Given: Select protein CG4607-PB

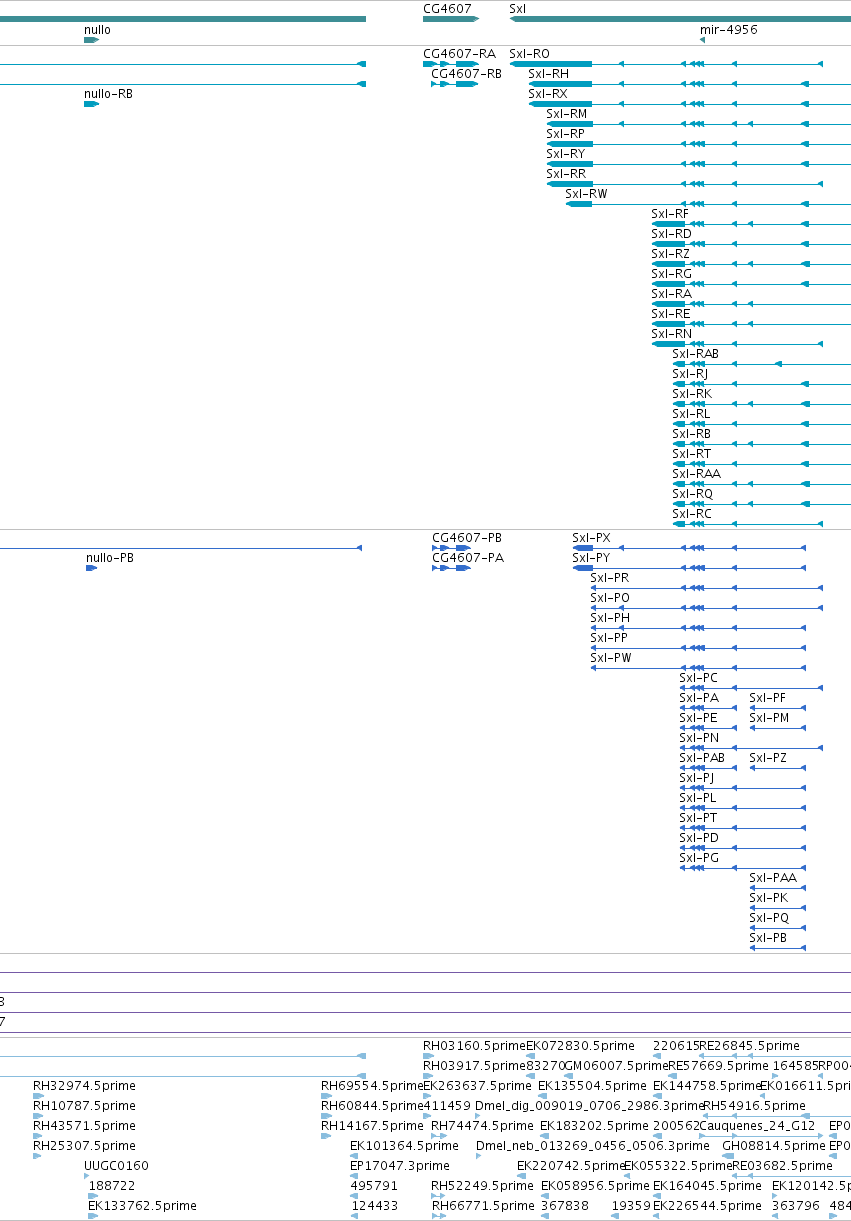Looking at the screenshot, I should pyautogui.click(x=467, y=538).
